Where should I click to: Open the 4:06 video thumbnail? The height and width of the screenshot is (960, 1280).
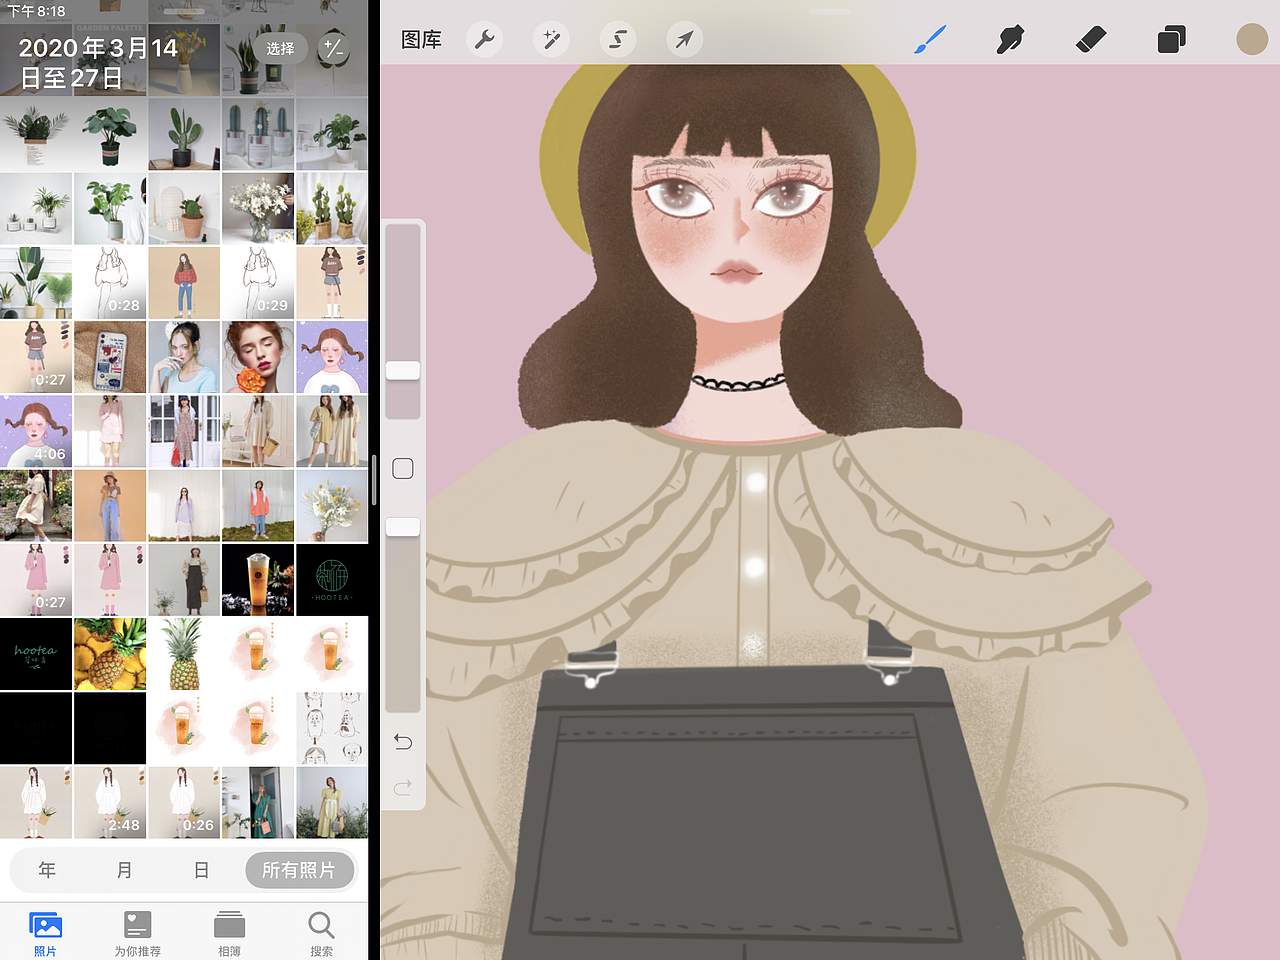[36, 431]
